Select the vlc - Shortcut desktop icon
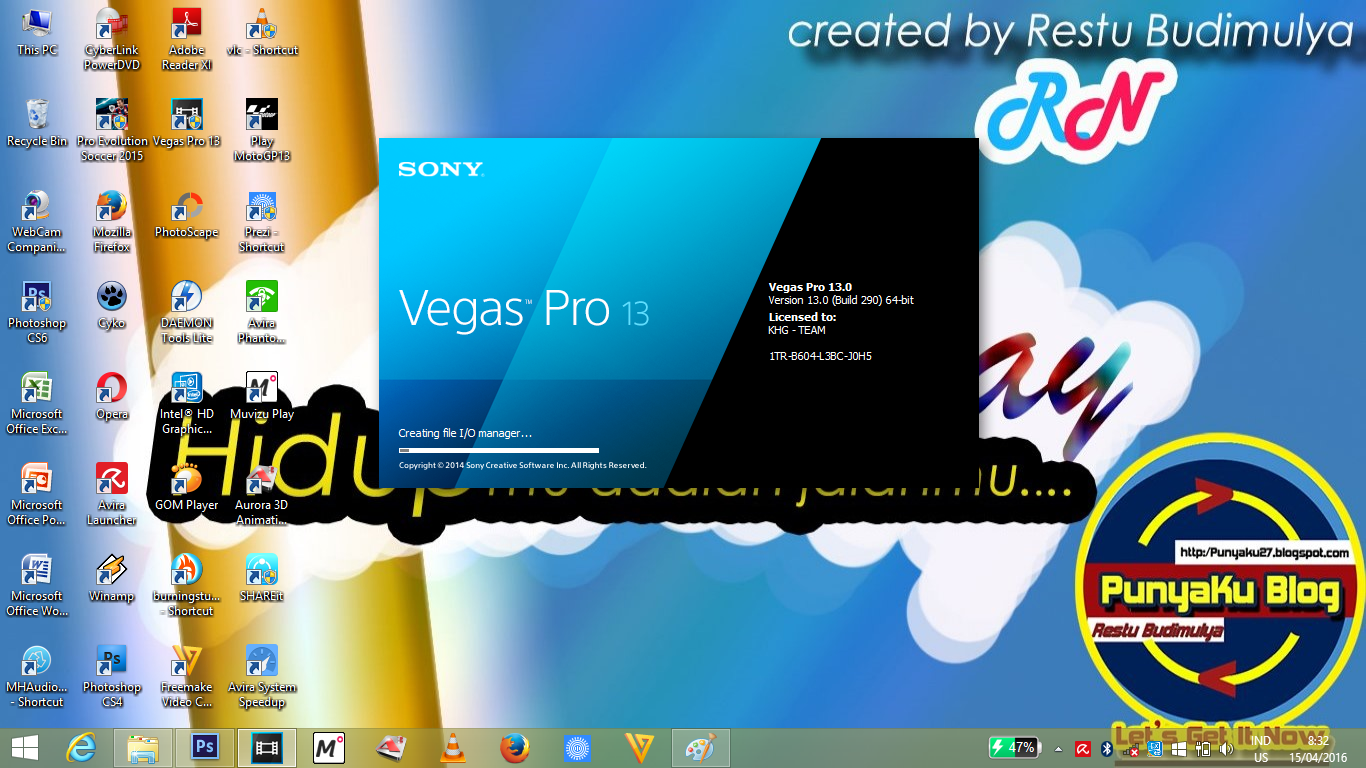This screenshot has width=1366, height=768. click(262, 32)
